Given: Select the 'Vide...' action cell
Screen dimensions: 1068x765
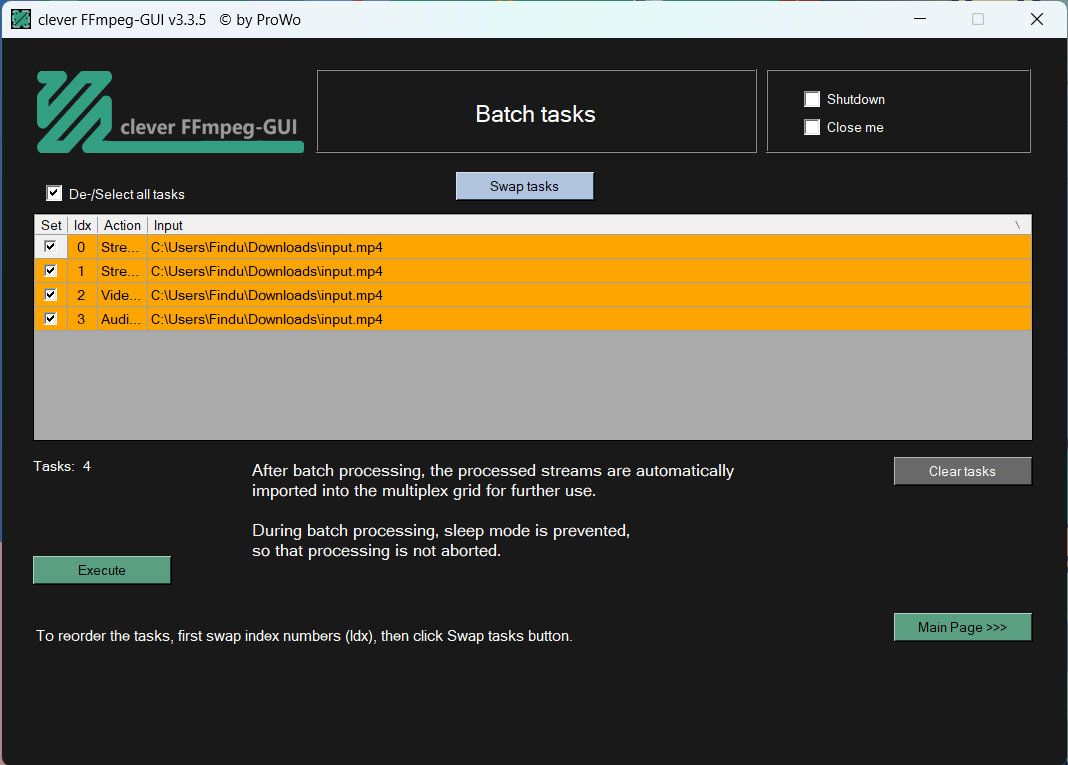Looking at the screenshot, I should click(122, 295).
